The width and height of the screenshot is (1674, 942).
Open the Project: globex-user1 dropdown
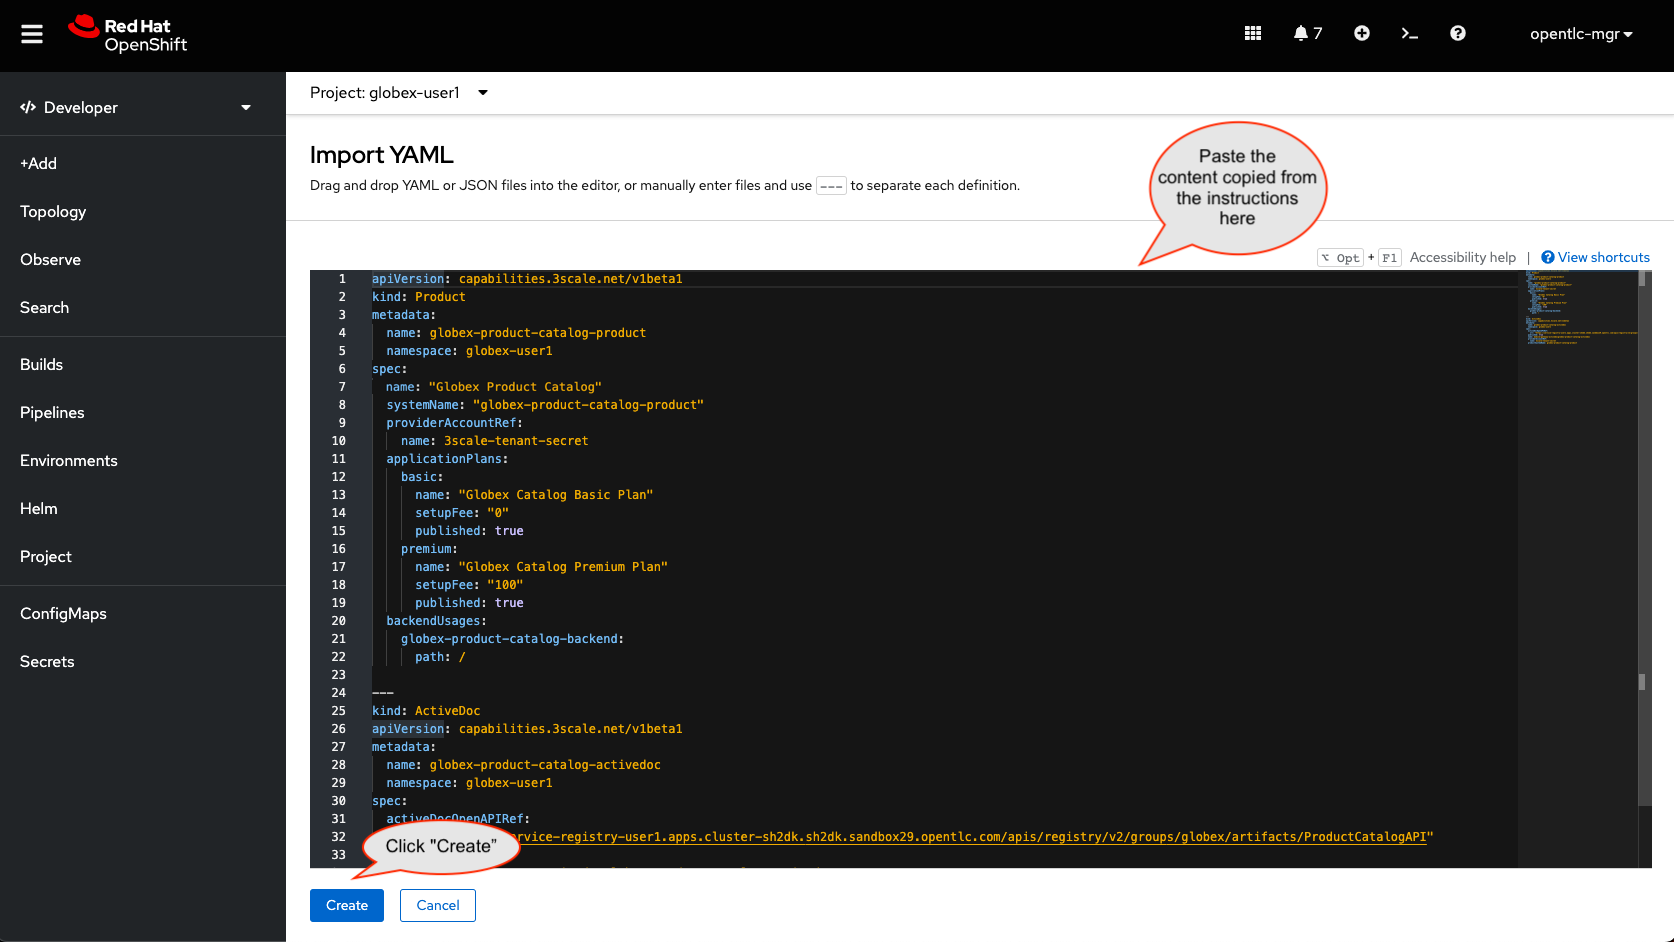tap(399, 93)
